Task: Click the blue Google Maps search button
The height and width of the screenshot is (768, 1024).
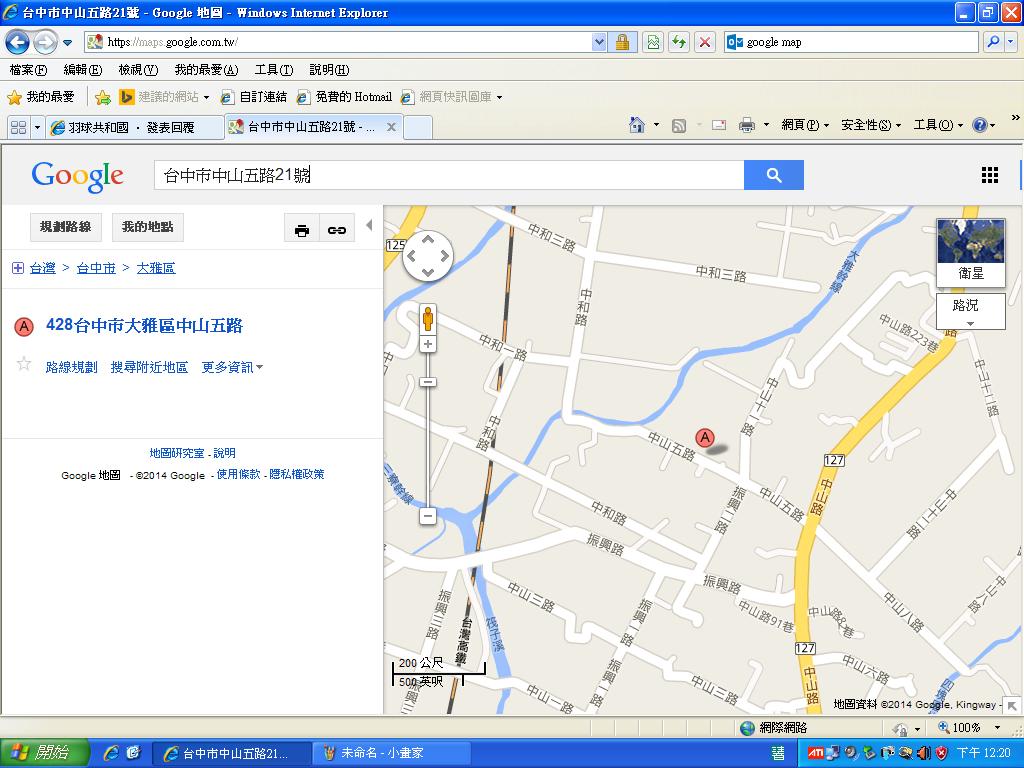Action: 773,175
